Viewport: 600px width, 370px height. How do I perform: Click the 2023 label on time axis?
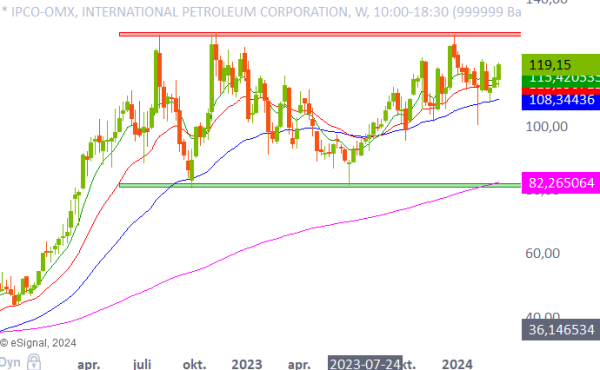tap(247, 363)
